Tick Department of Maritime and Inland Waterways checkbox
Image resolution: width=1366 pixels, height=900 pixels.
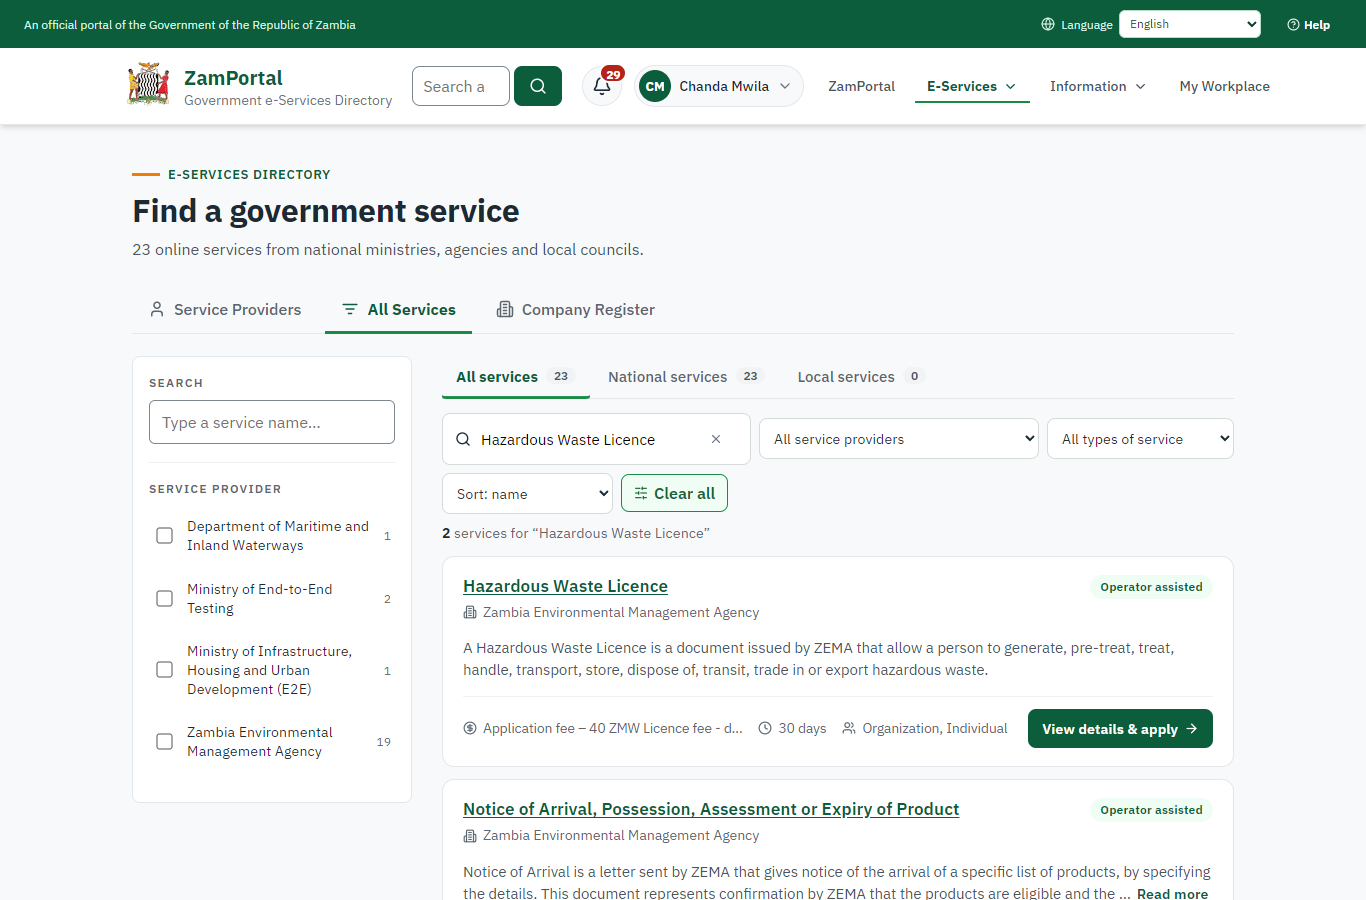(x=165, y=536)
